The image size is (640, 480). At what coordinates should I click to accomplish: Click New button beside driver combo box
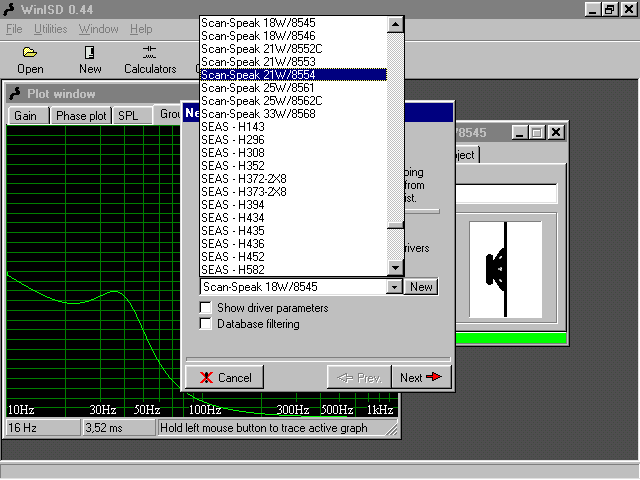tap(421, 287)
